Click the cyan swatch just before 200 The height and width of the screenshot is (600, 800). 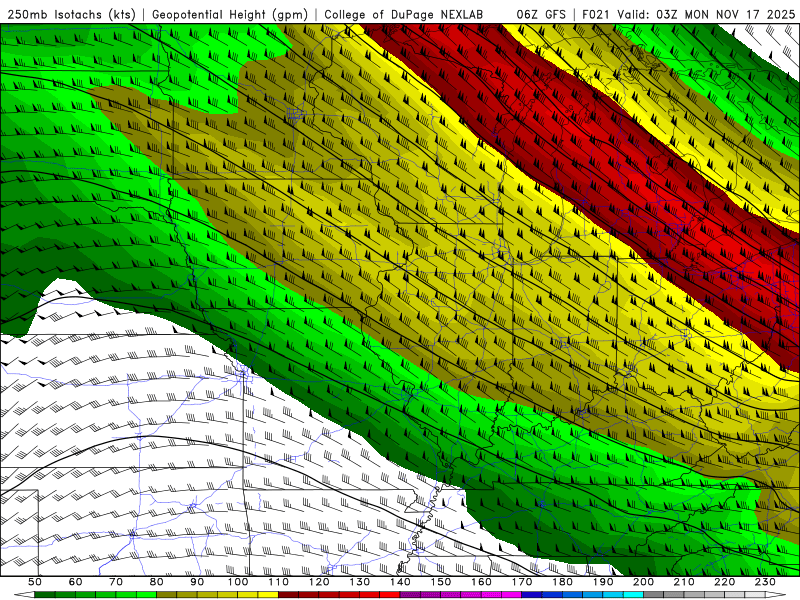[634, 595]
